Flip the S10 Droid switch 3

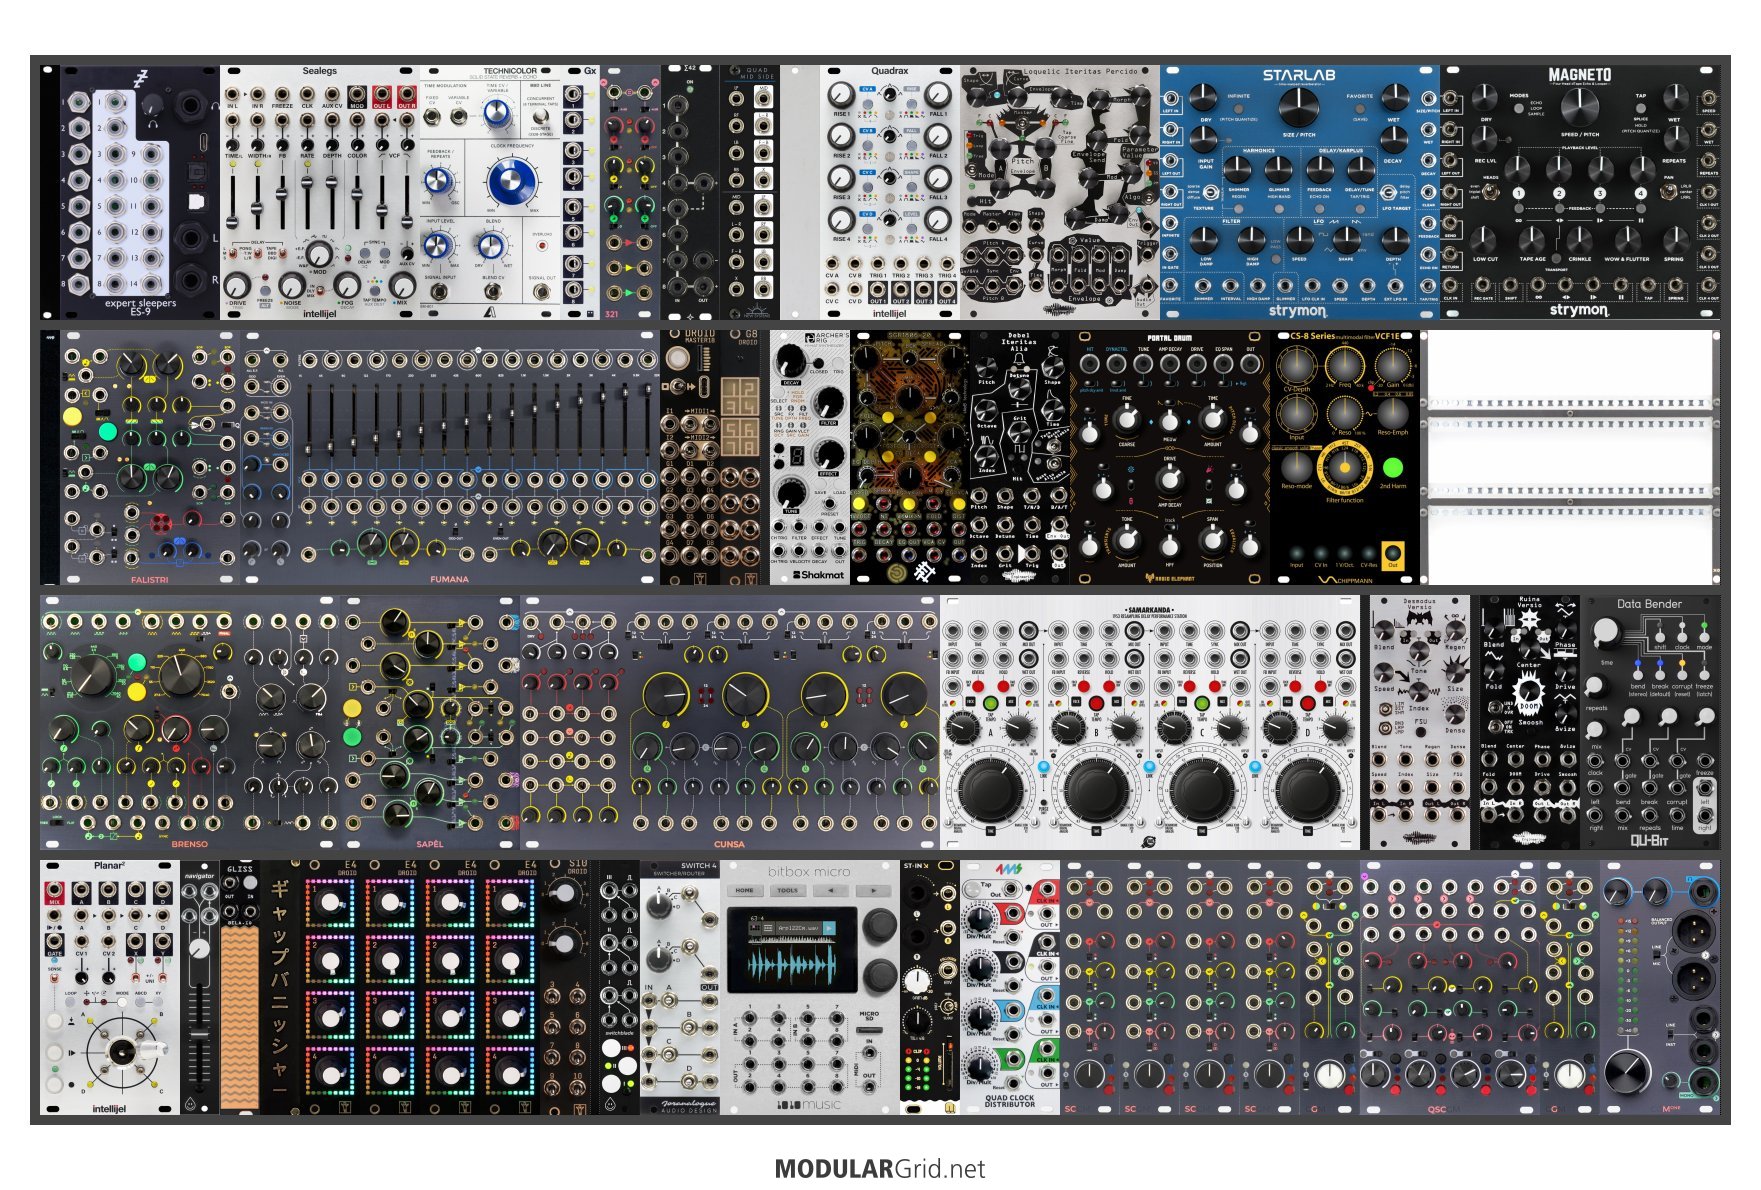[552, 997]
